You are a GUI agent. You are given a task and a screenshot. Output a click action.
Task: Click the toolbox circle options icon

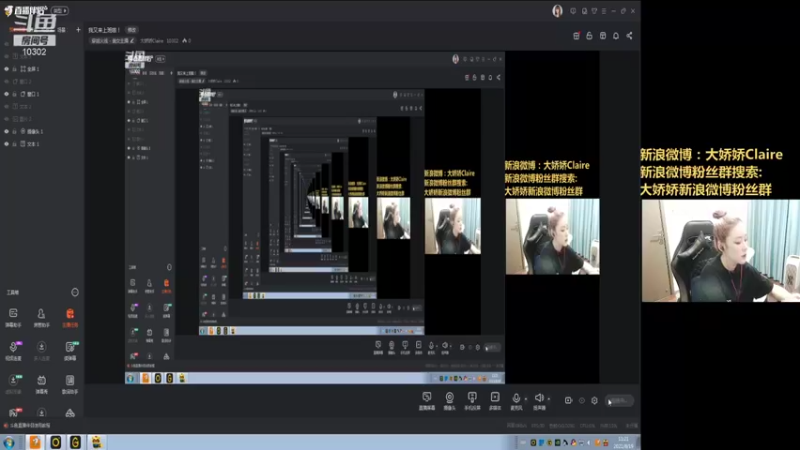(x=75, y=292)
